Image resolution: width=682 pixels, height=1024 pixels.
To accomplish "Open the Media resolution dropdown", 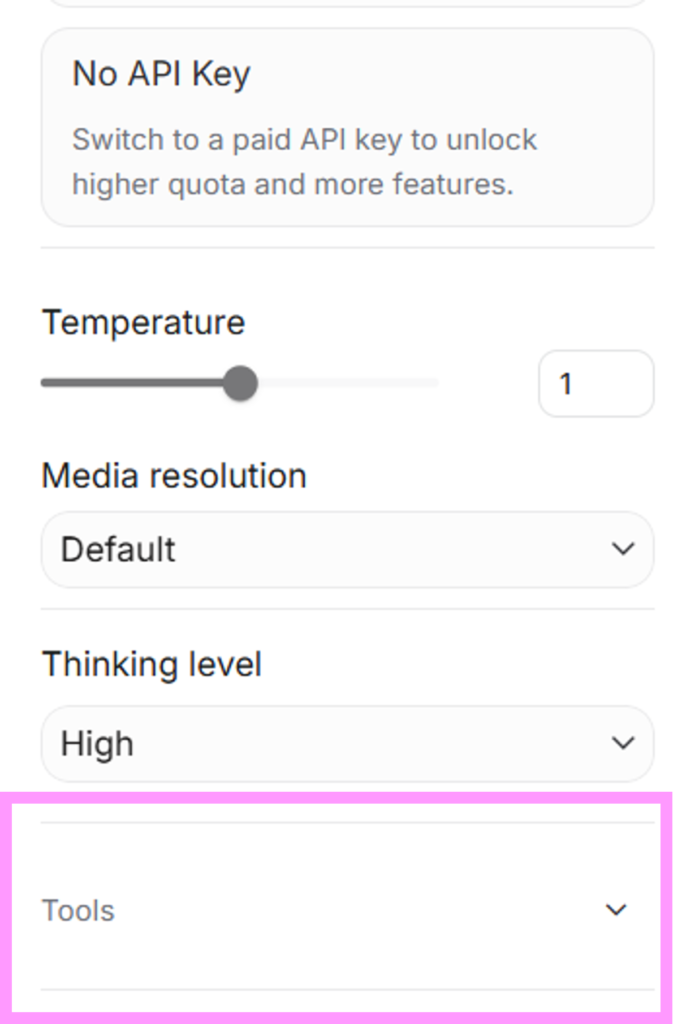I will click(347, 549).
